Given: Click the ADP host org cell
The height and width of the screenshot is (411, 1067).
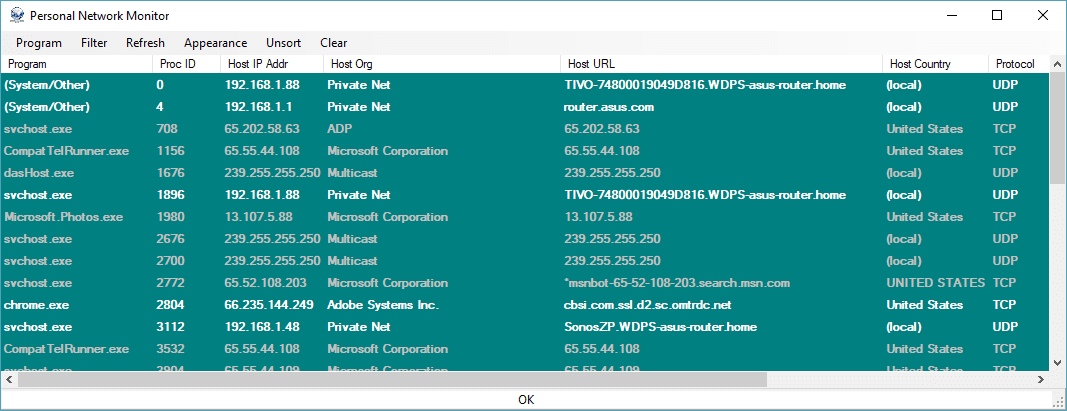Looking at the screenshot, I should [339, 129].
